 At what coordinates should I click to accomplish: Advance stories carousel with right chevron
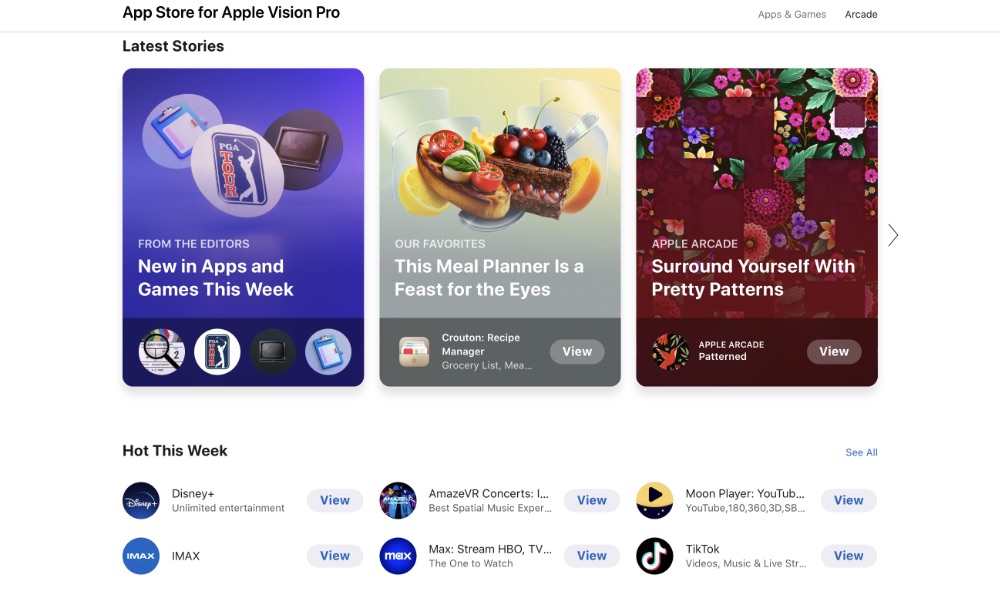pyautogui.click(x=893, y=235)
